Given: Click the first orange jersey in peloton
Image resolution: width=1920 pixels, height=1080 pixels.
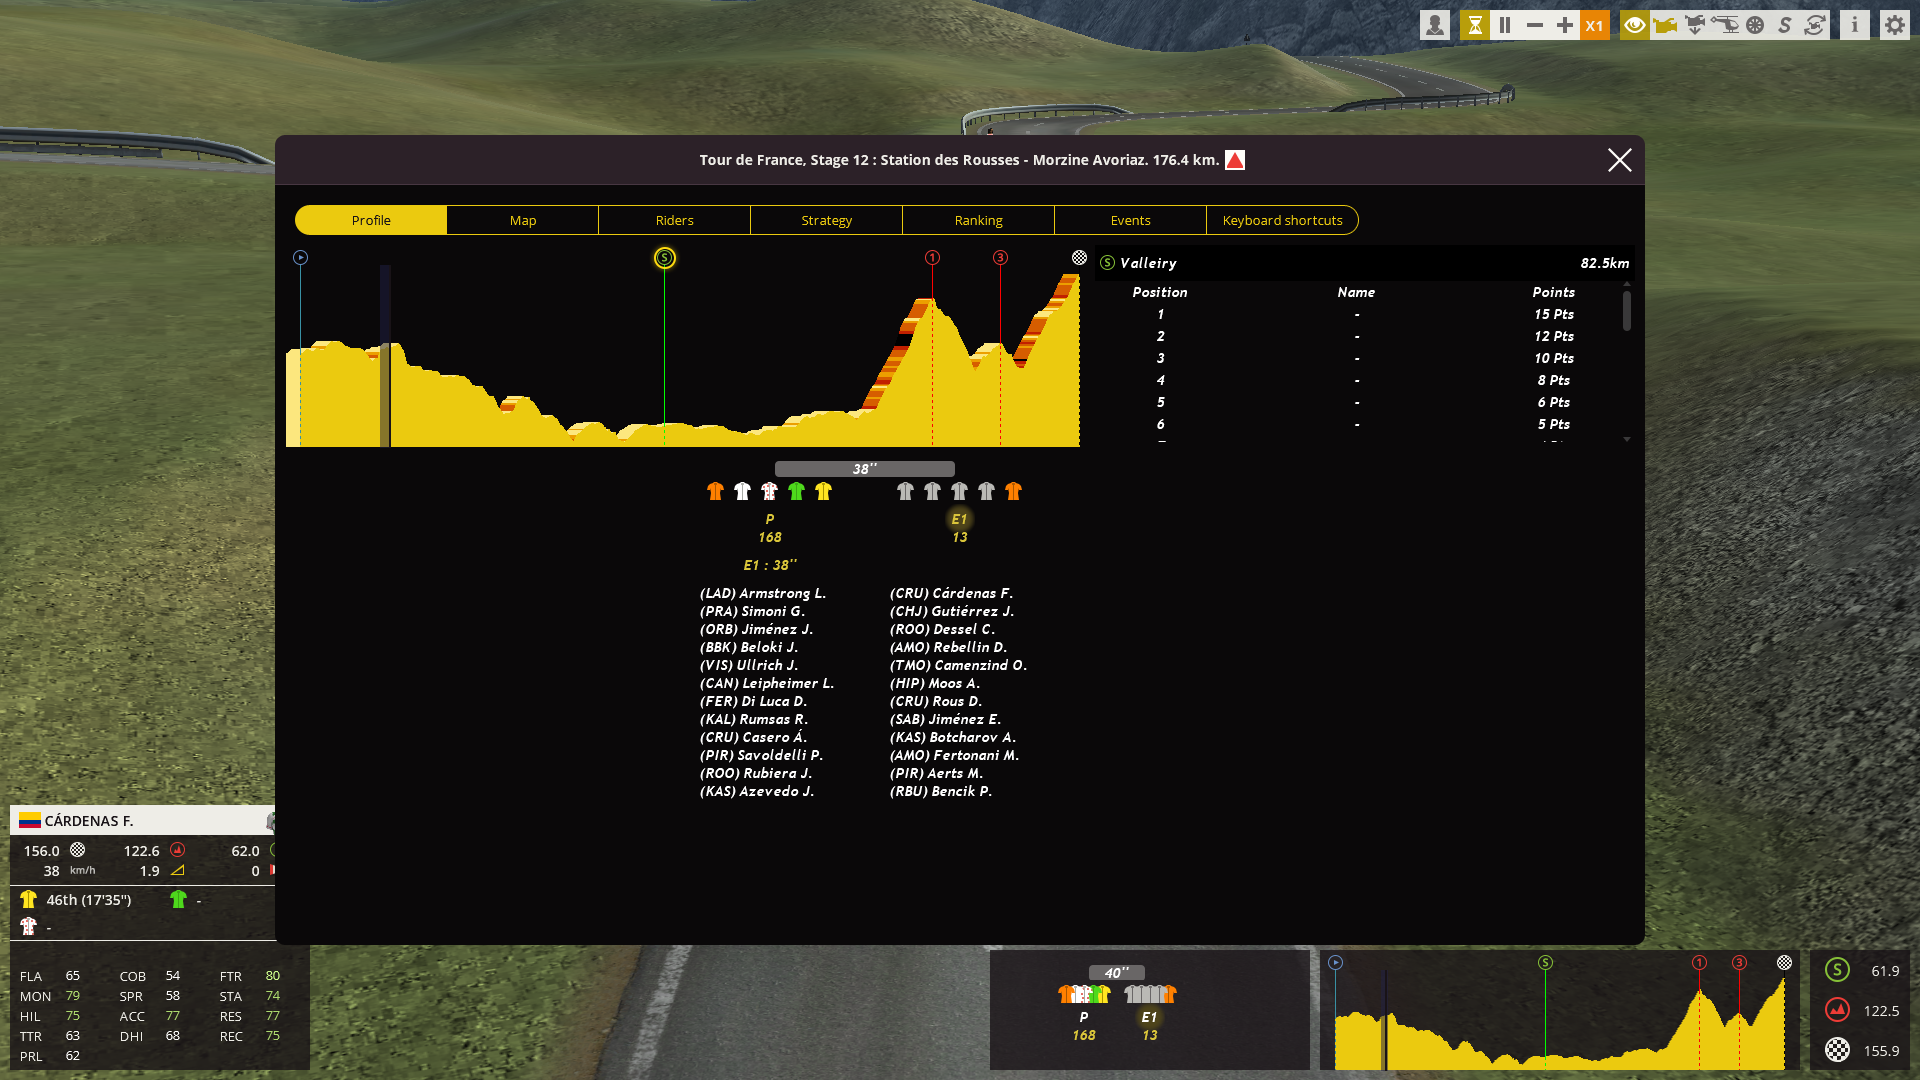Looking at the screenshot, I should click(x=715, y=491).
